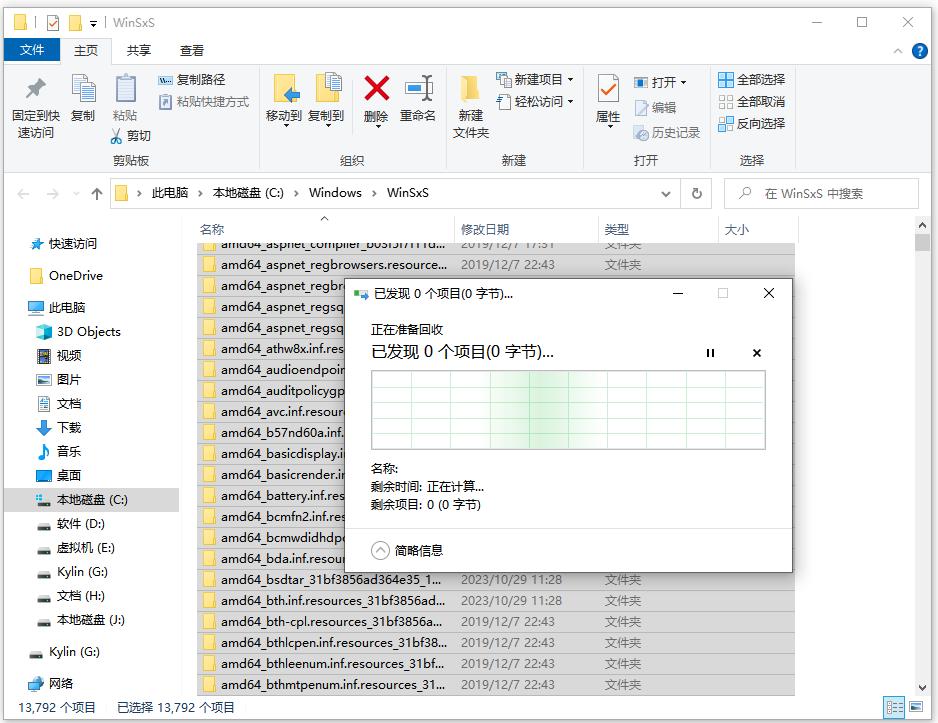Cancel the operation with dialog X button

757,353
